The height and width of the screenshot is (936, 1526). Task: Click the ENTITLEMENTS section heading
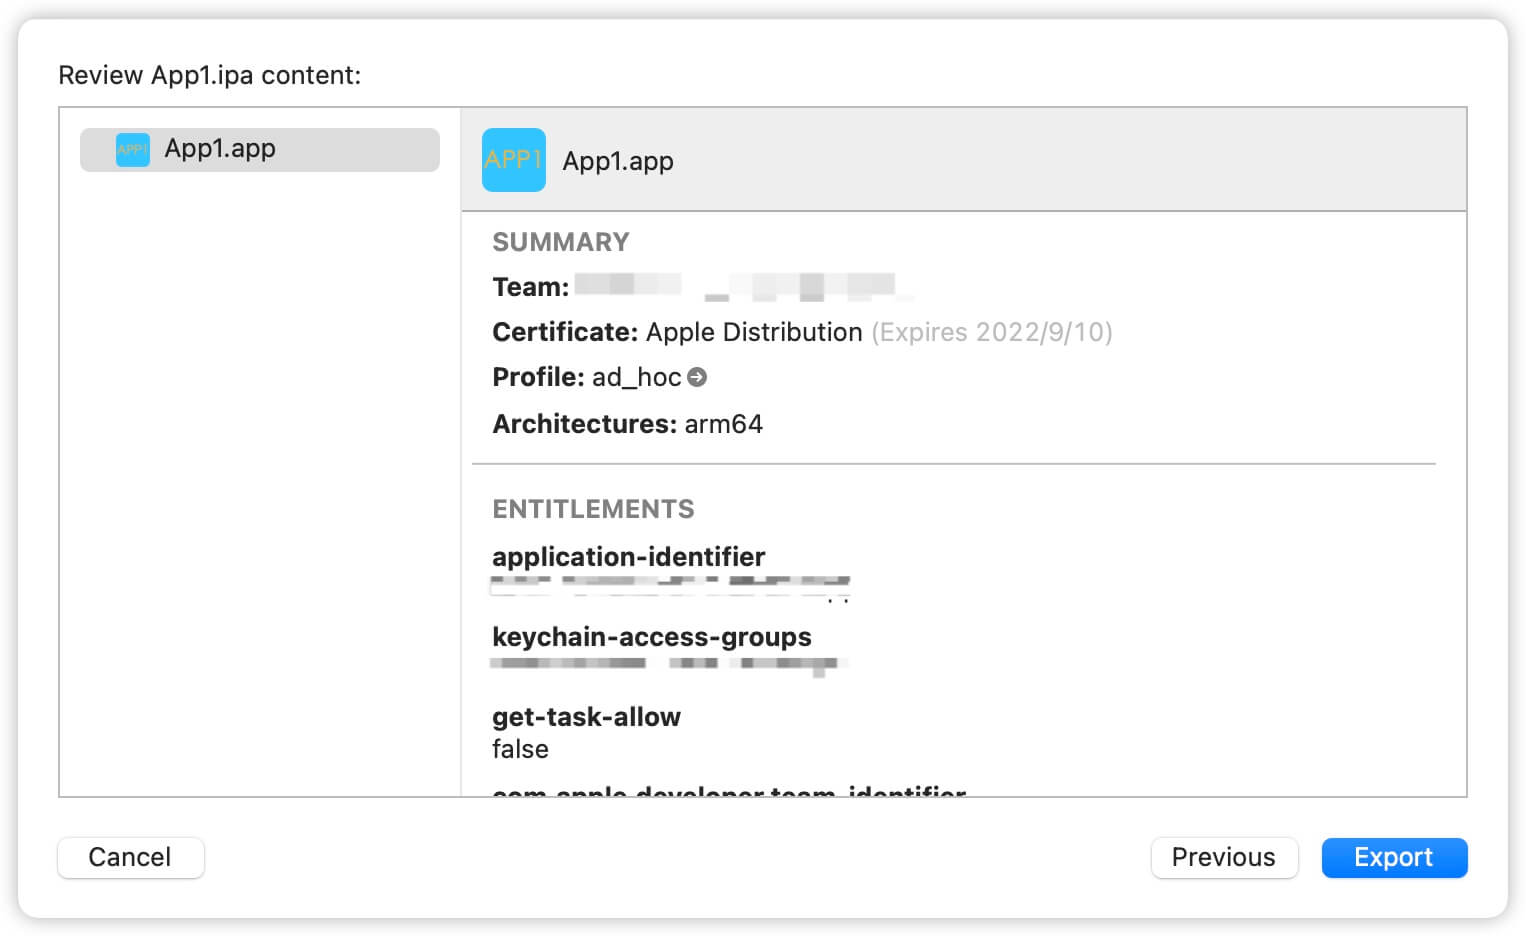click(x=594, y=509)
